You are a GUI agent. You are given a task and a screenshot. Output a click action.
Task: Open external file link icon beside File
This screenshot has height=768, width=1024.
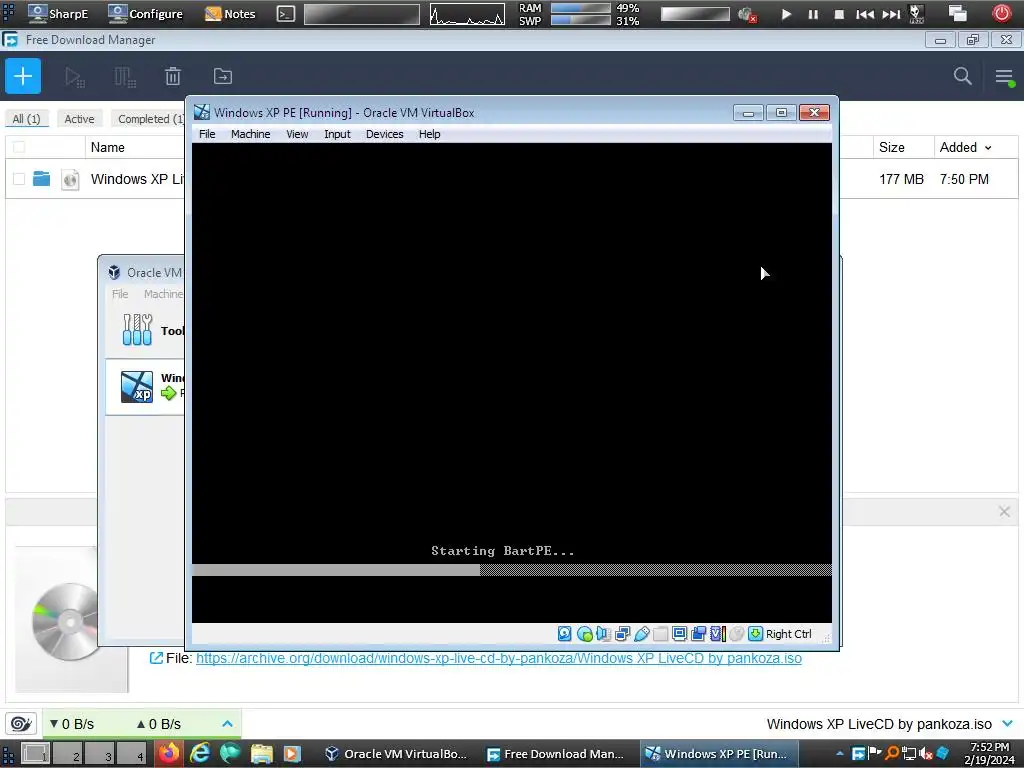[x=156, y=658]
